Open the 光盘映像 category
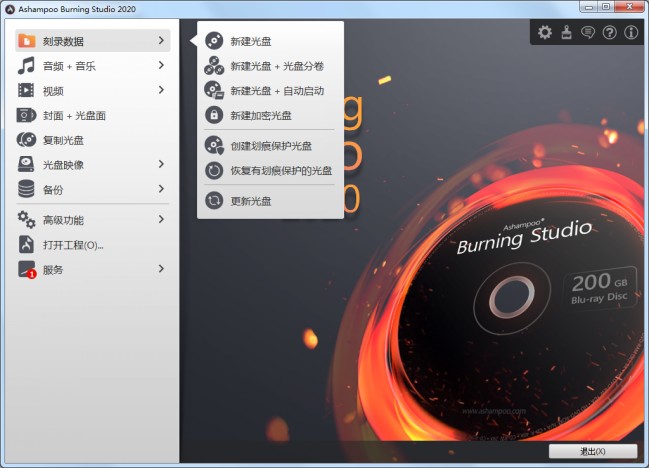The height and width of the screenshot is (468, 649). point(93,165)
